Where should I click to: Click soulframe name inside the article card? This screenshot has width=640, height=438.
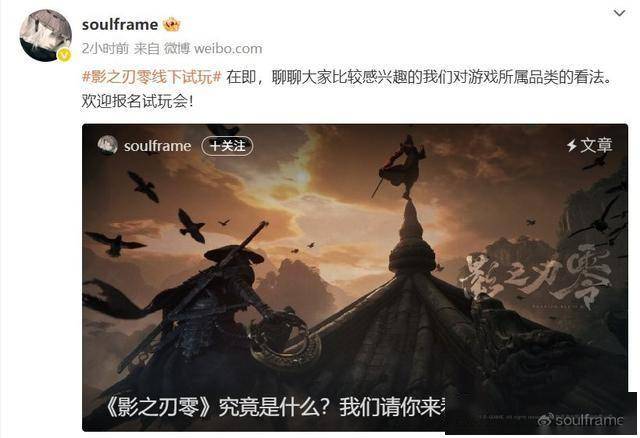(158, 146)
